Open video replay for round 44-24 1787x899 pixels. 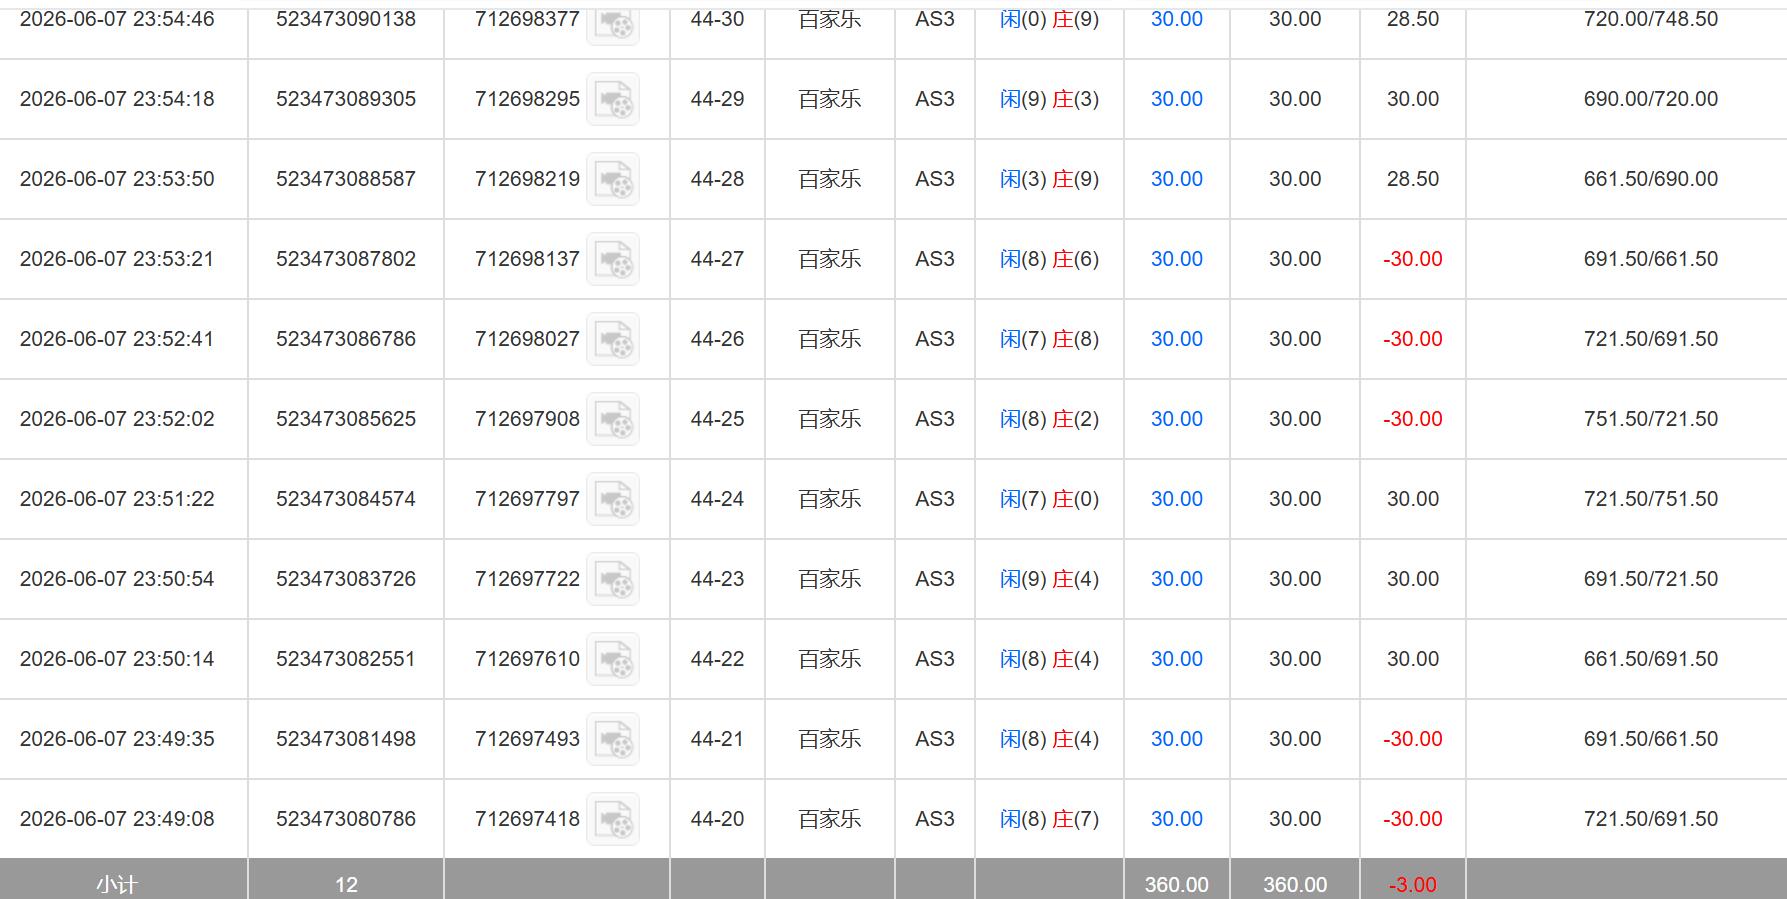click(x=613, y=499)
